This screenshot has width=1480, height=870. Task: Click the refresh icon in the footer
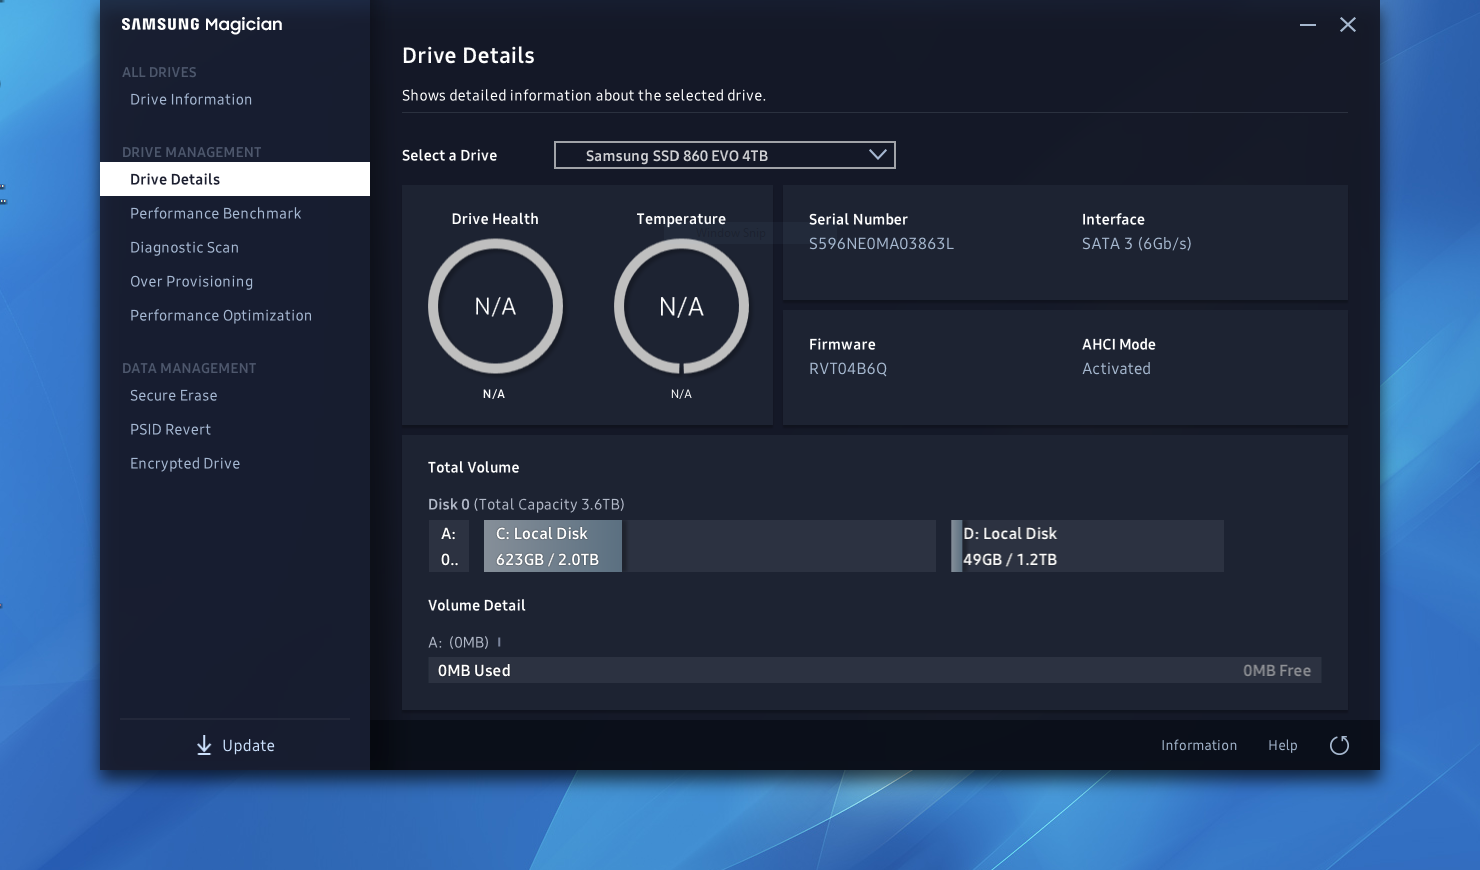click(x=1340, y=745)
